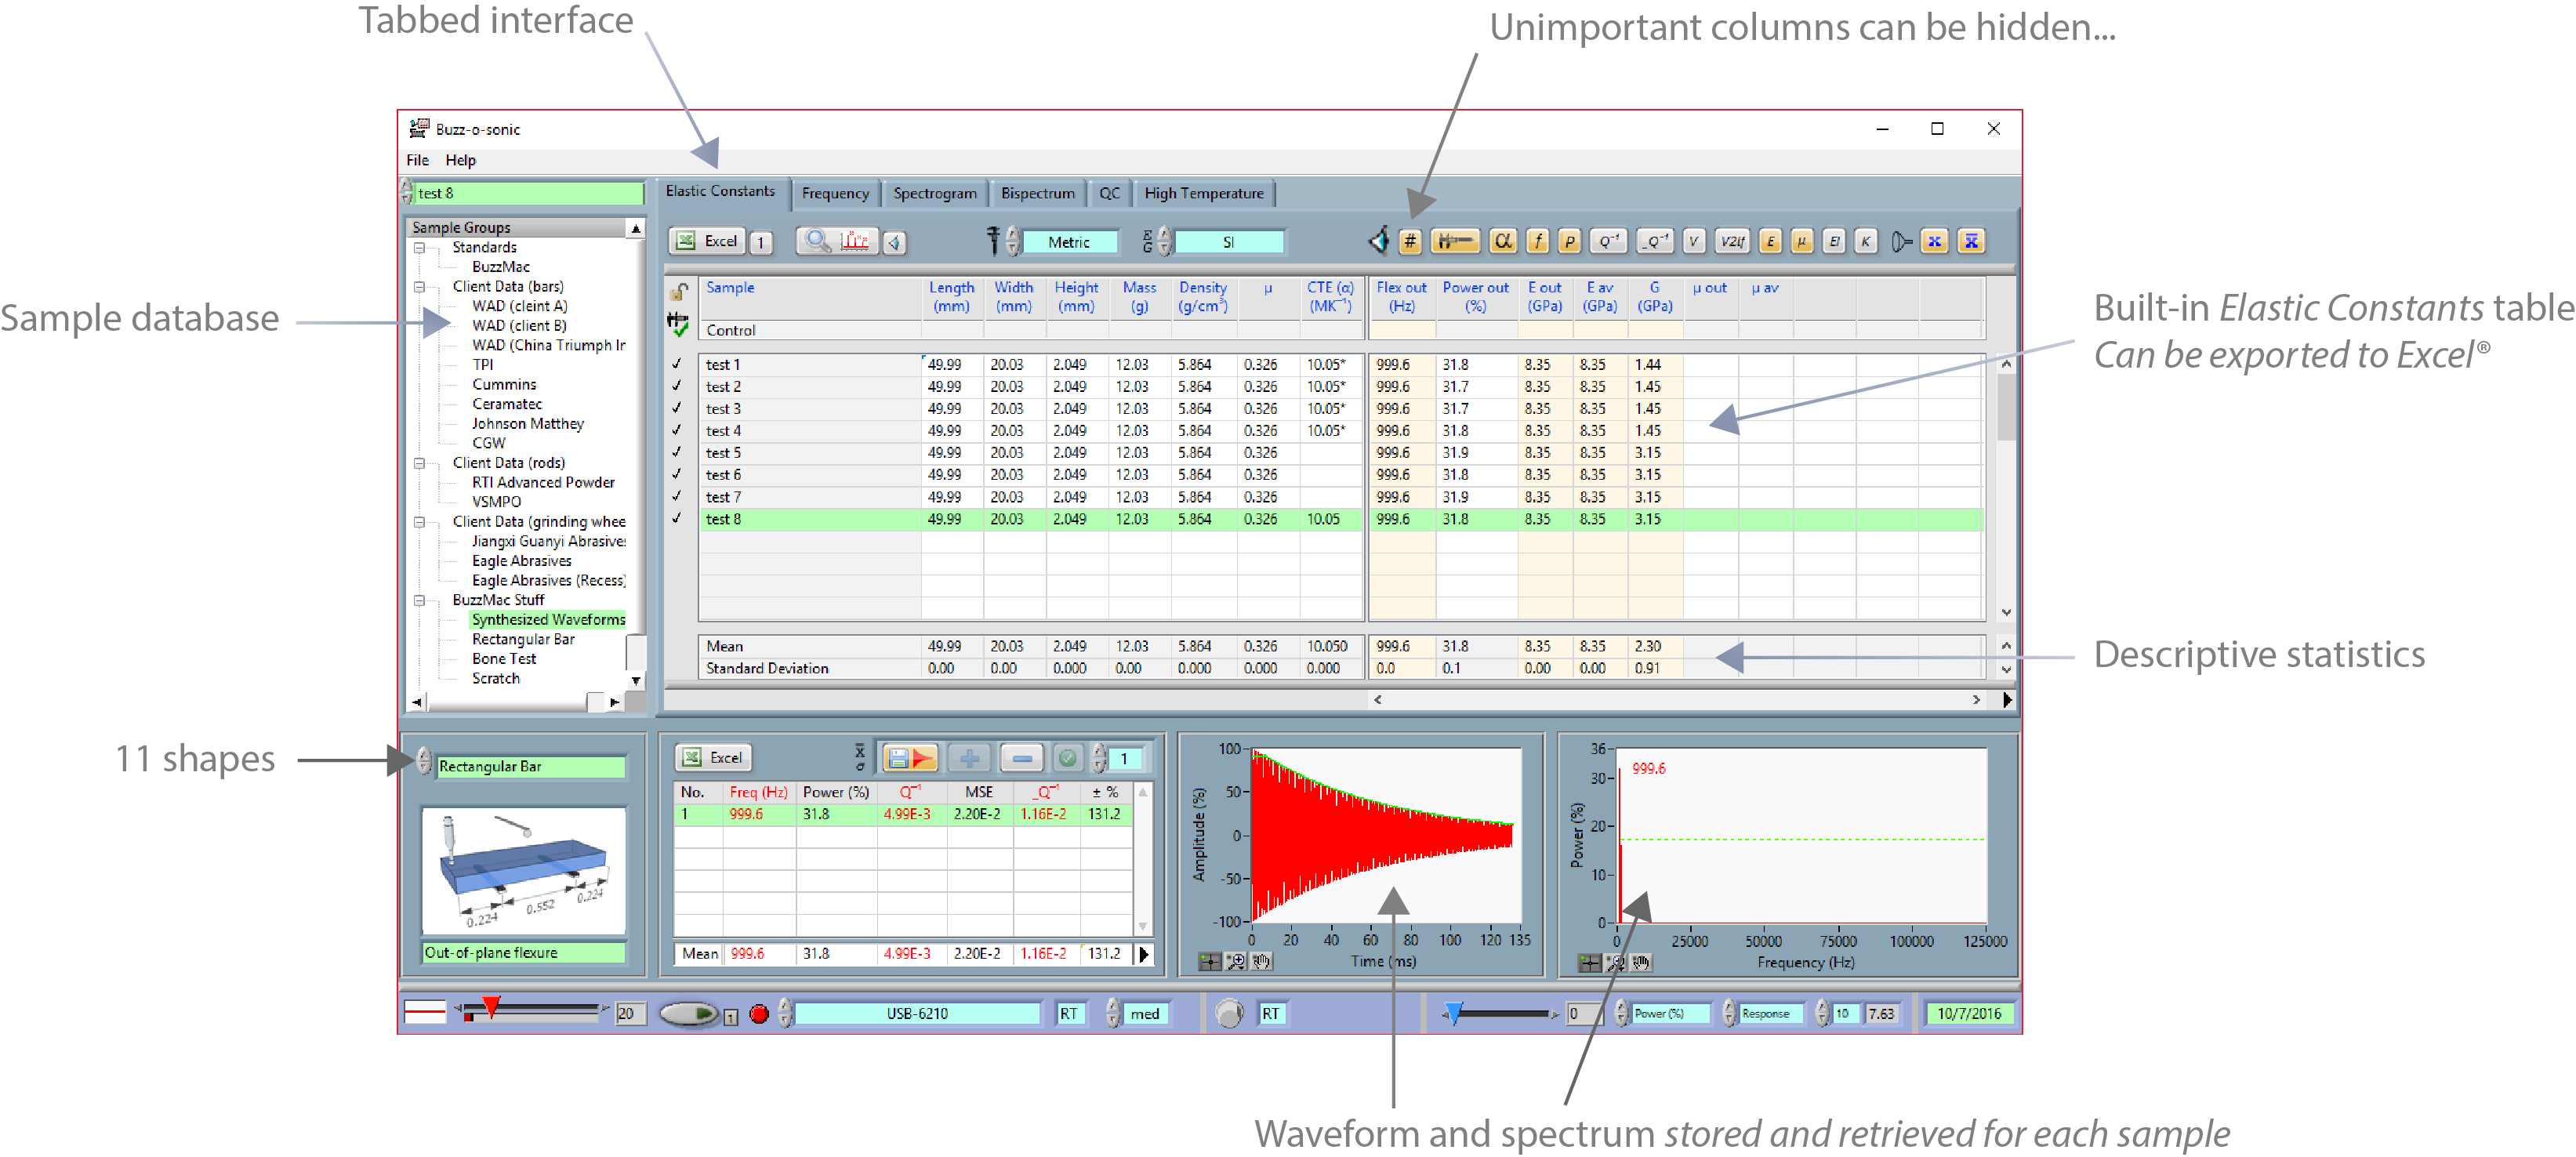Viewport: 2576px width, 1157px height.
Task: Click the Excel button in the measurement panel
Action: pos(713,758)
